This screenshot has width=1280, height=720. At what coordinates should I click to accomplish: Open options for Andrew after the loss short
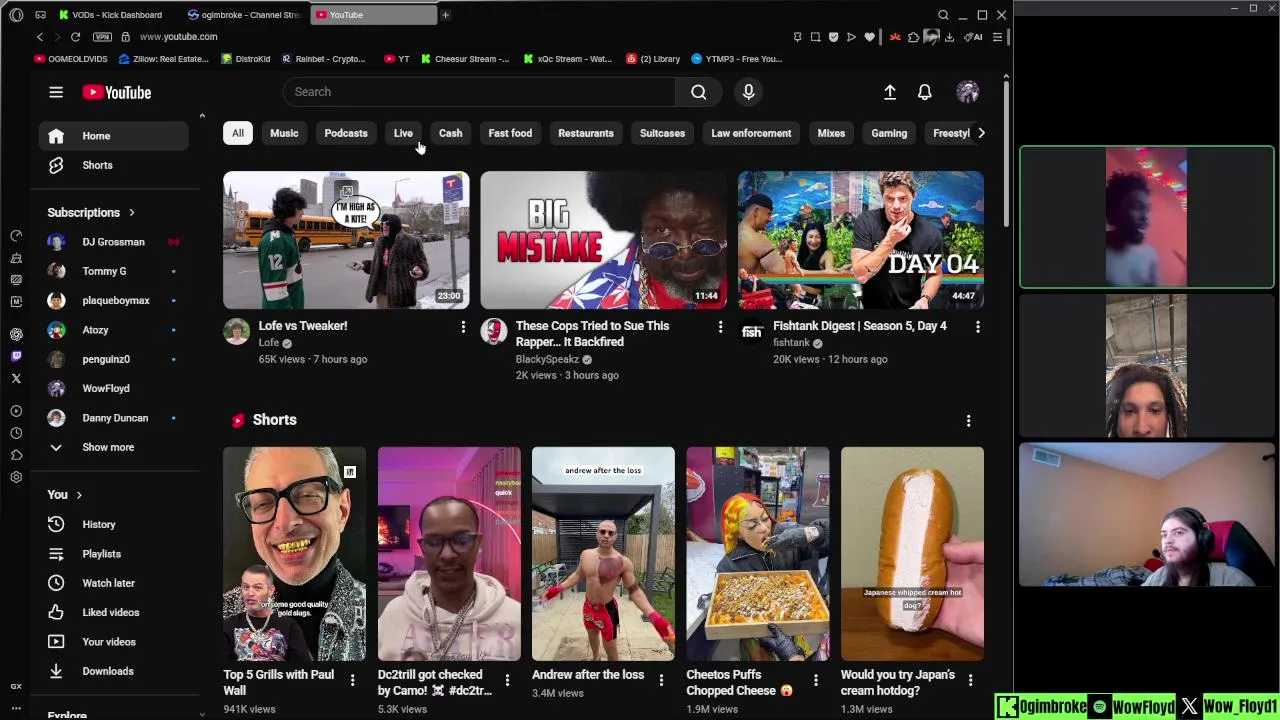(x=661, y=680)
